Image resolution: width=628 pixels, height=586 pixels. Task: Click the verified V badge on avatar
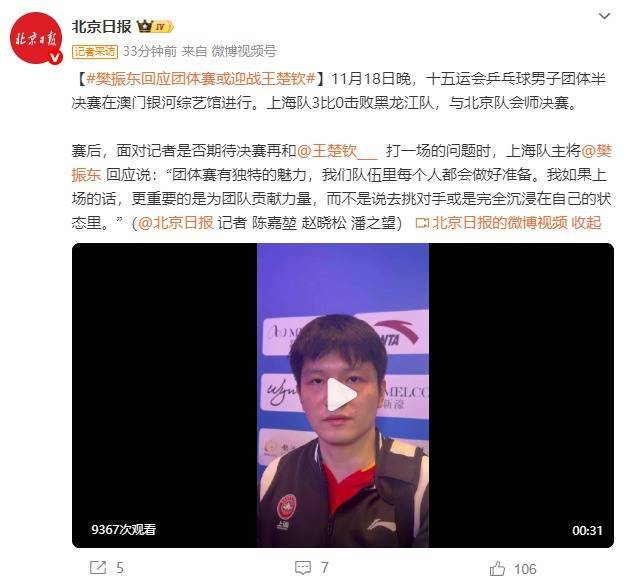(55, 58)
